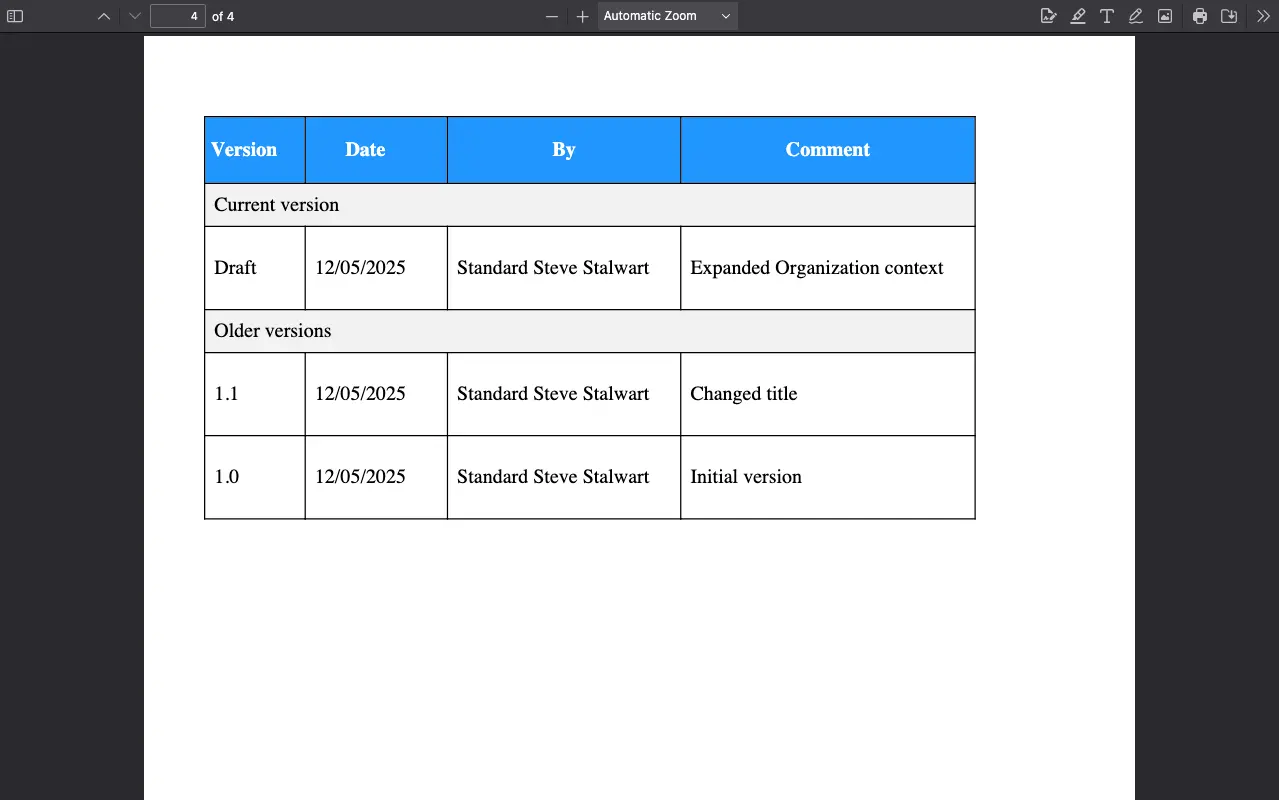
Task: Zoom out with the minus button
Action: pos(552,16)
